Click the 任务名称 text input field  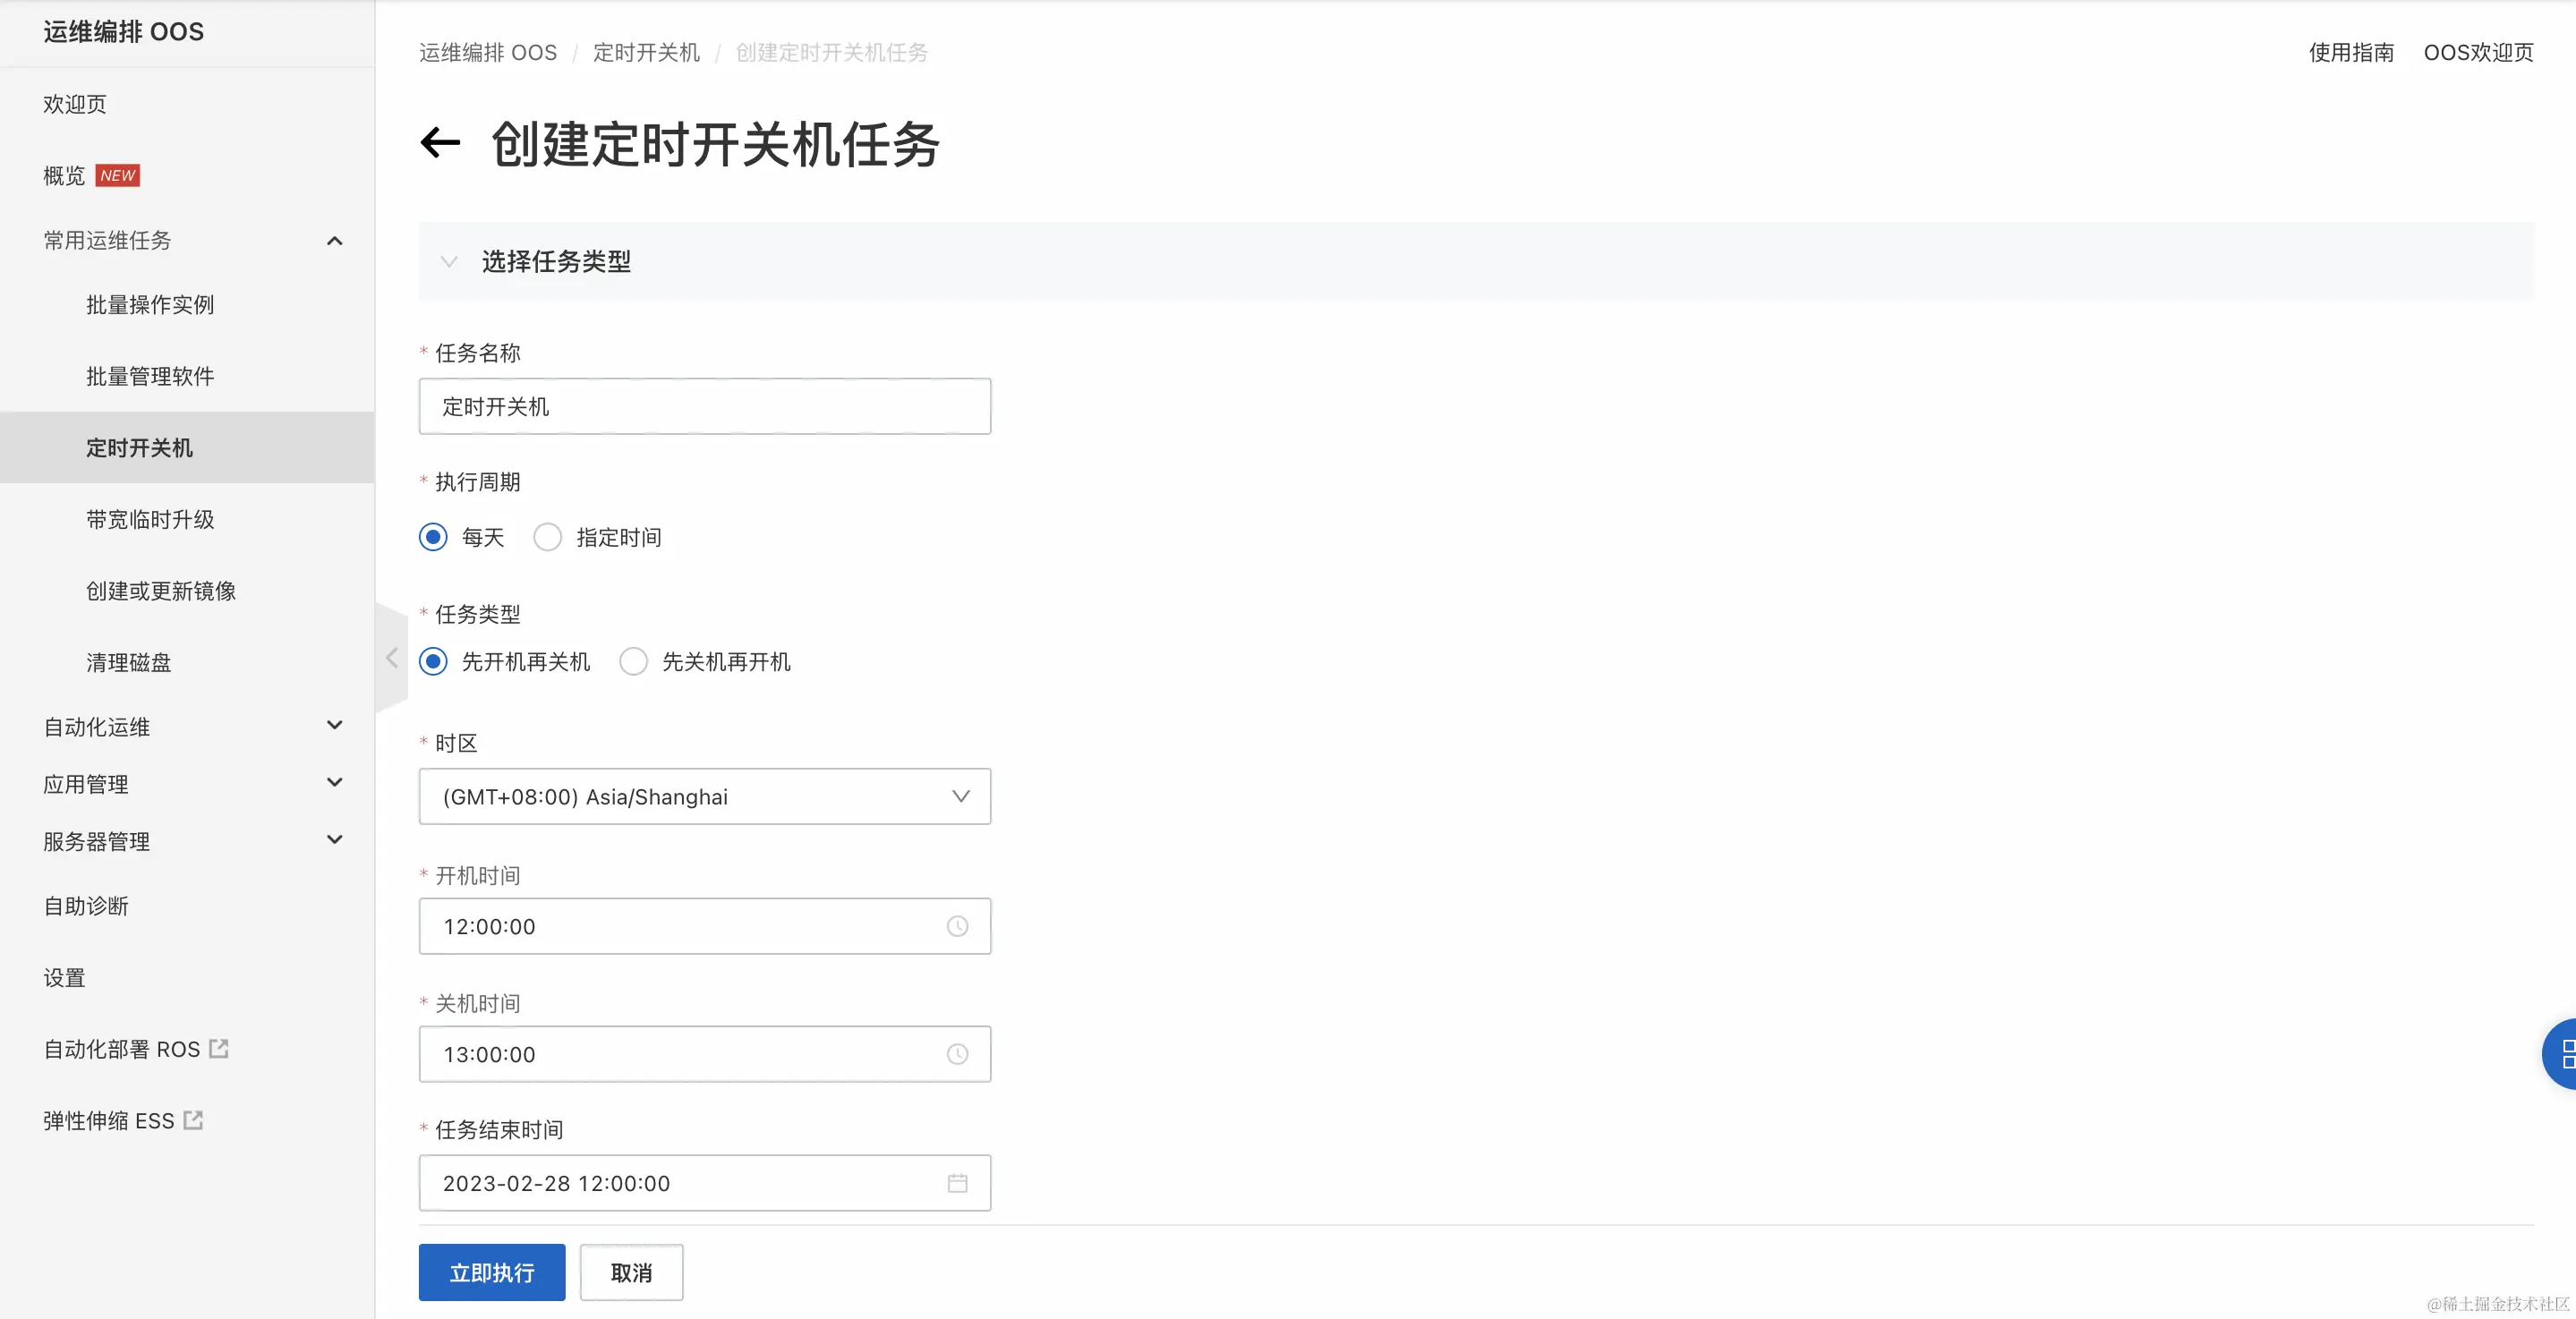coord(704,406)
